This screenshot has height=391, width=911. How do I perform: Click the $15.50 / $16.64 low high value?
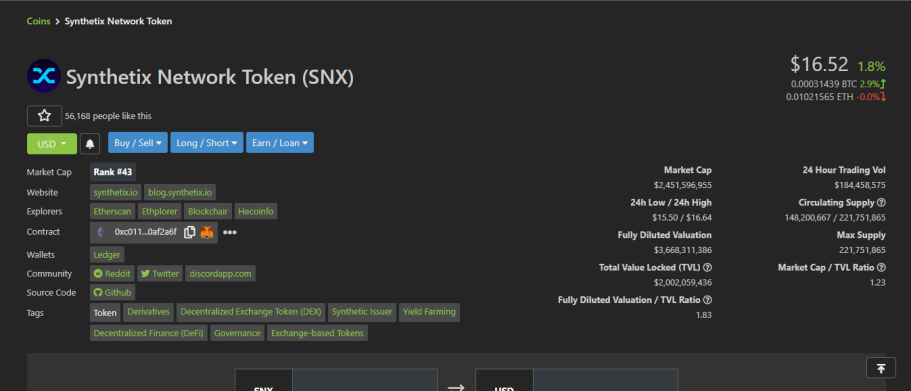682,218
